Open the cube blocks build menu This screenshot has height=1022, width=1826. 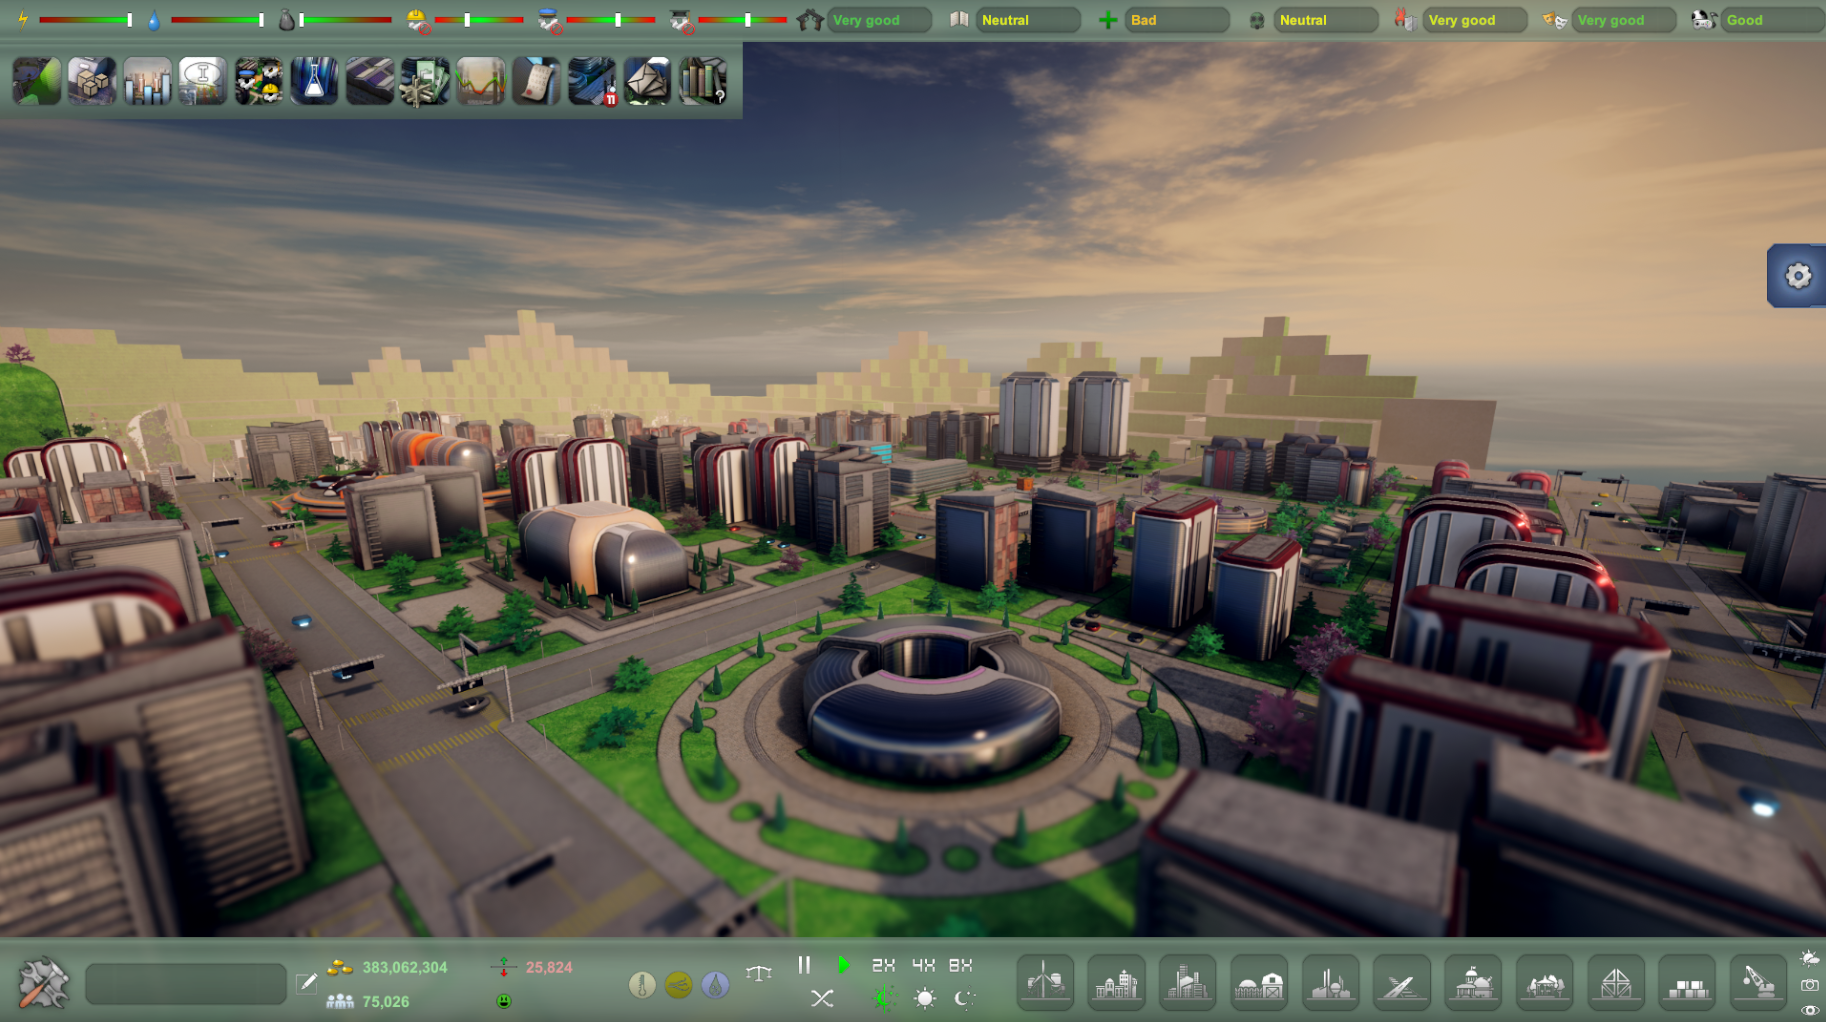click(1688, 983)
